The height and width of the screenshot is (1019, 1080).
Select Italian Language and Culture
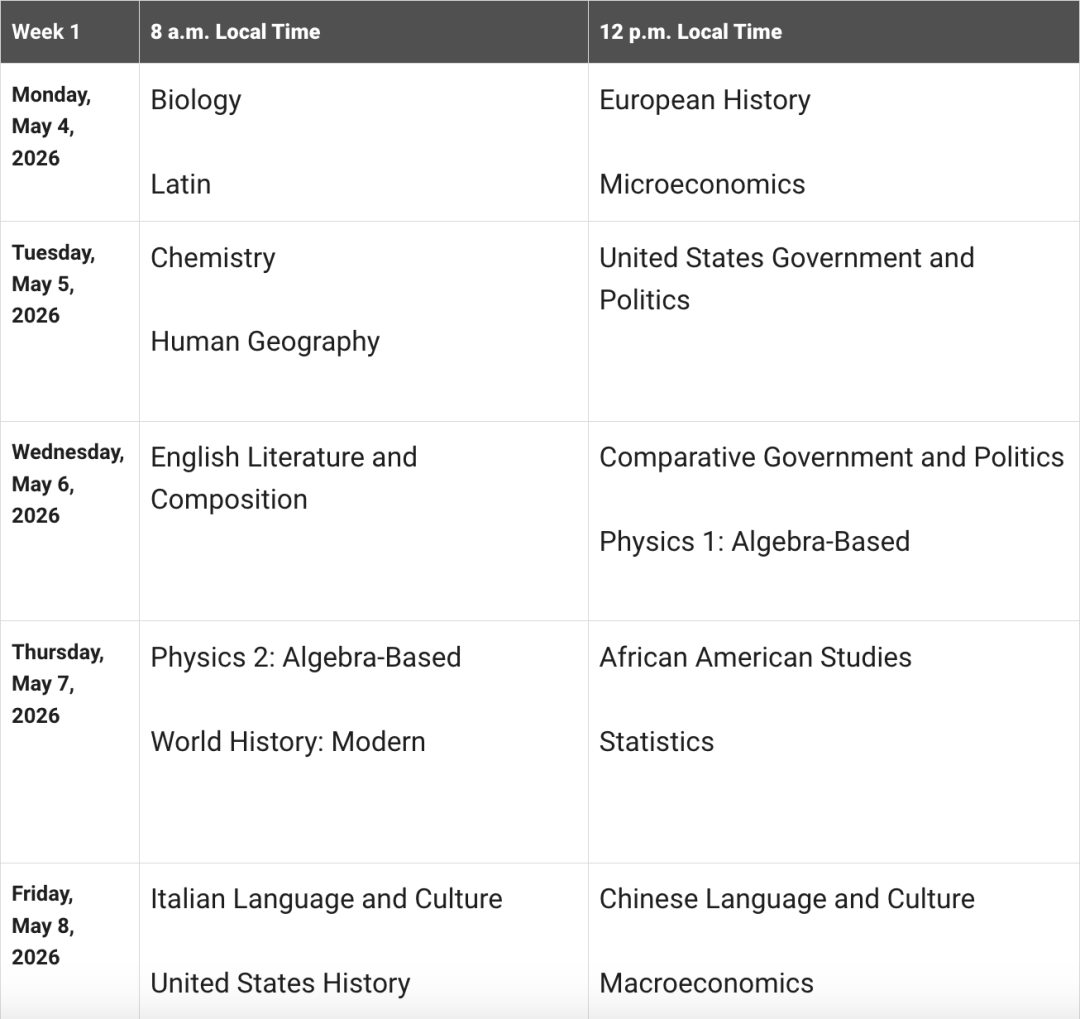(326, 899)
